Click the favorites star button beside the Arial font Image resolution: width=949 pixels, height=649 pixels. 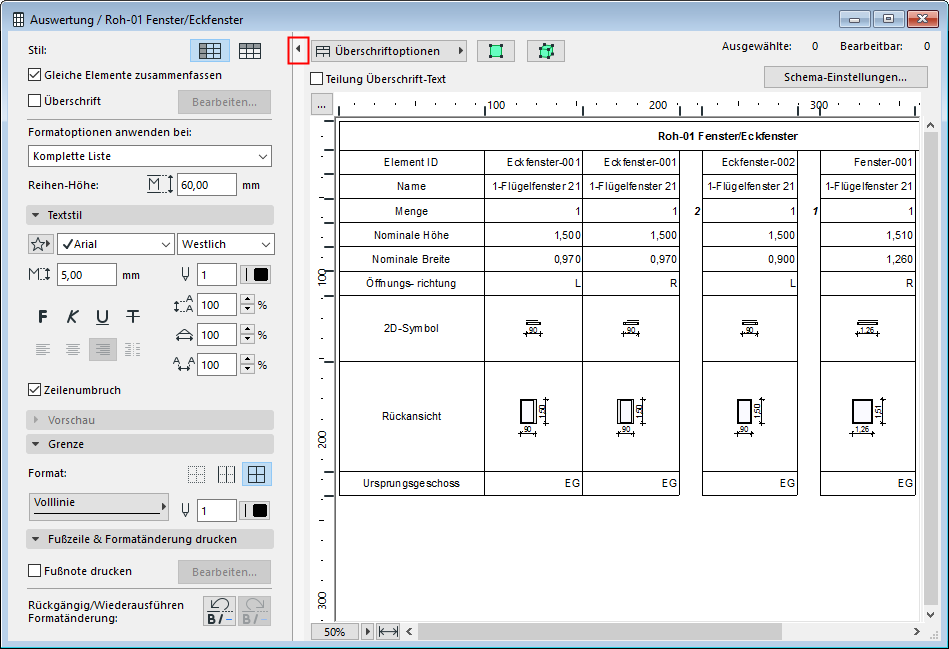coord(41,244)
